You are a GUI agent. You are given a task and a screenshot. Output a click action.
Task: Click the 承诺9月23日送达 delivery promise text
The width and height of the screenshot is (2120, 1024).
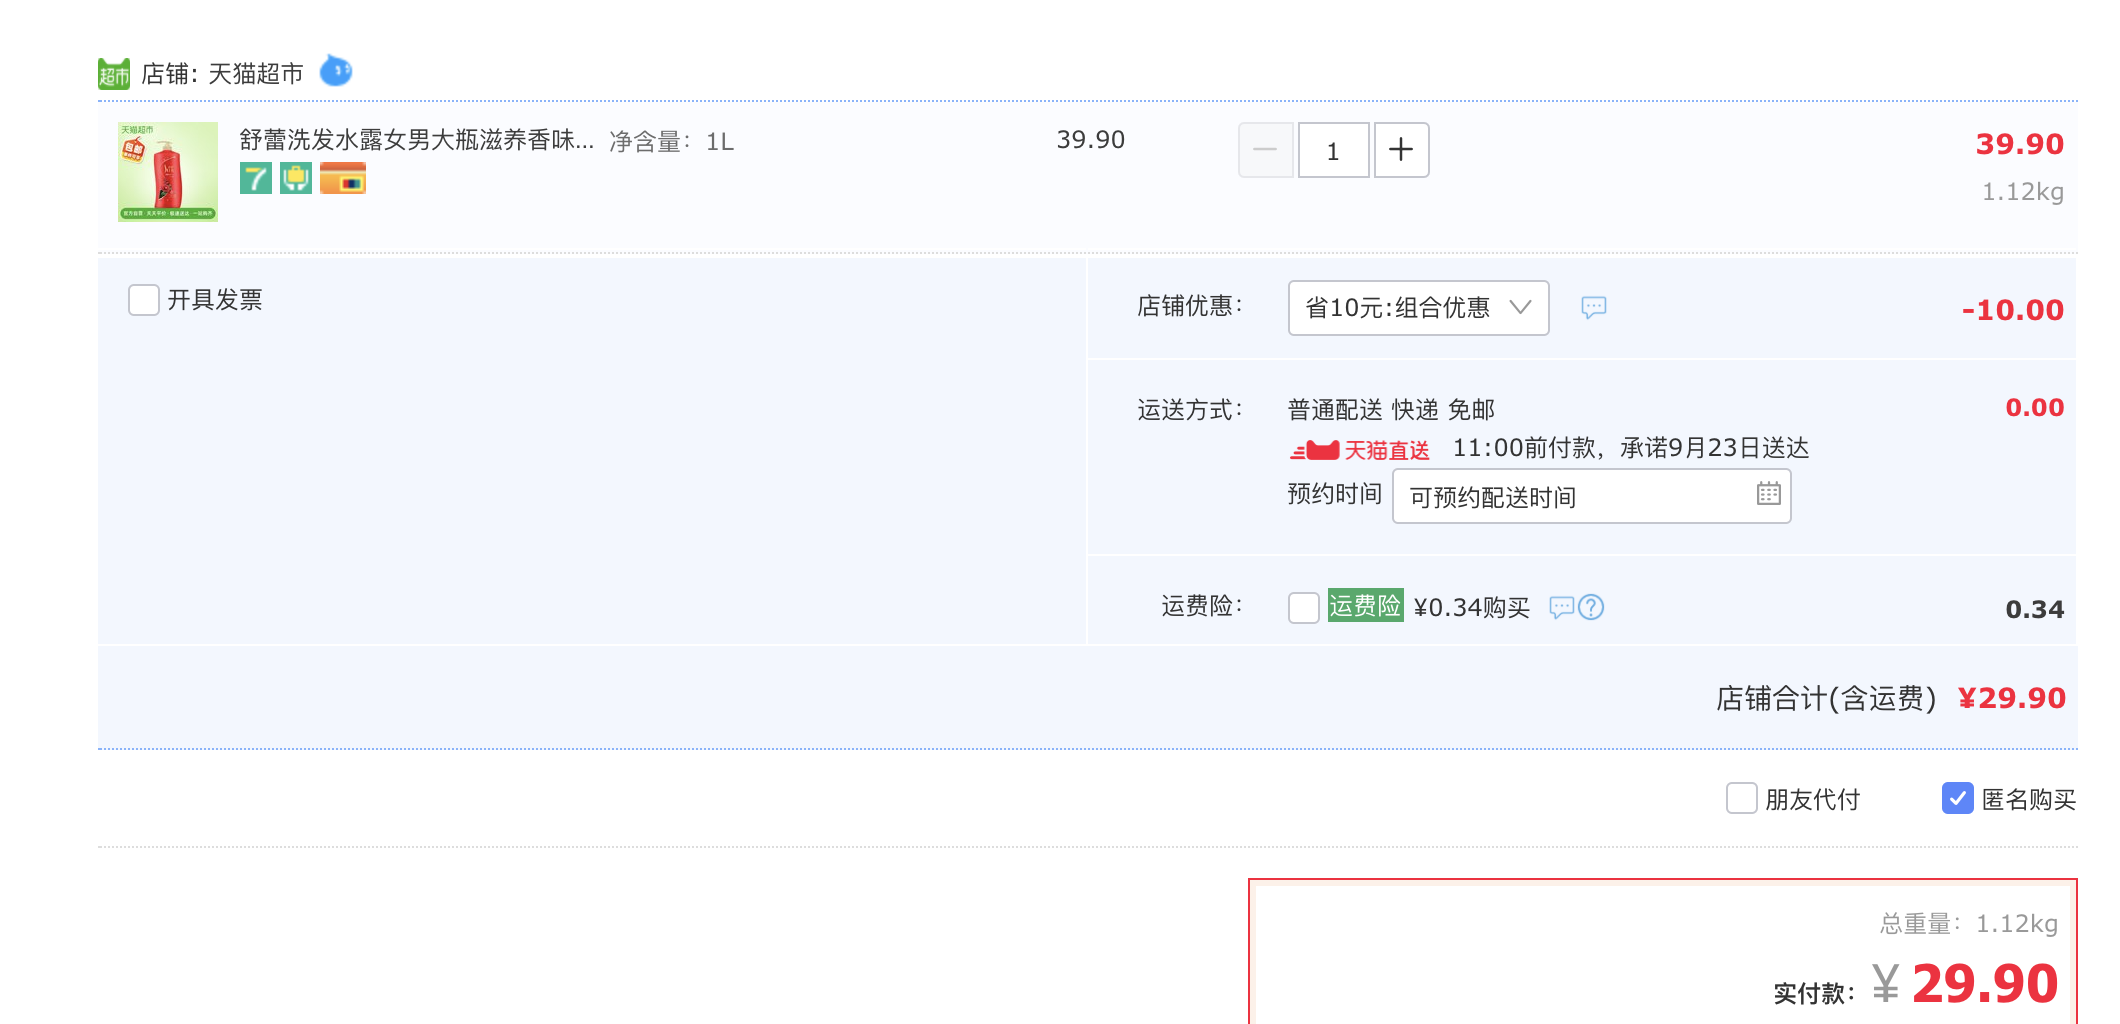tap(1714, 448)
